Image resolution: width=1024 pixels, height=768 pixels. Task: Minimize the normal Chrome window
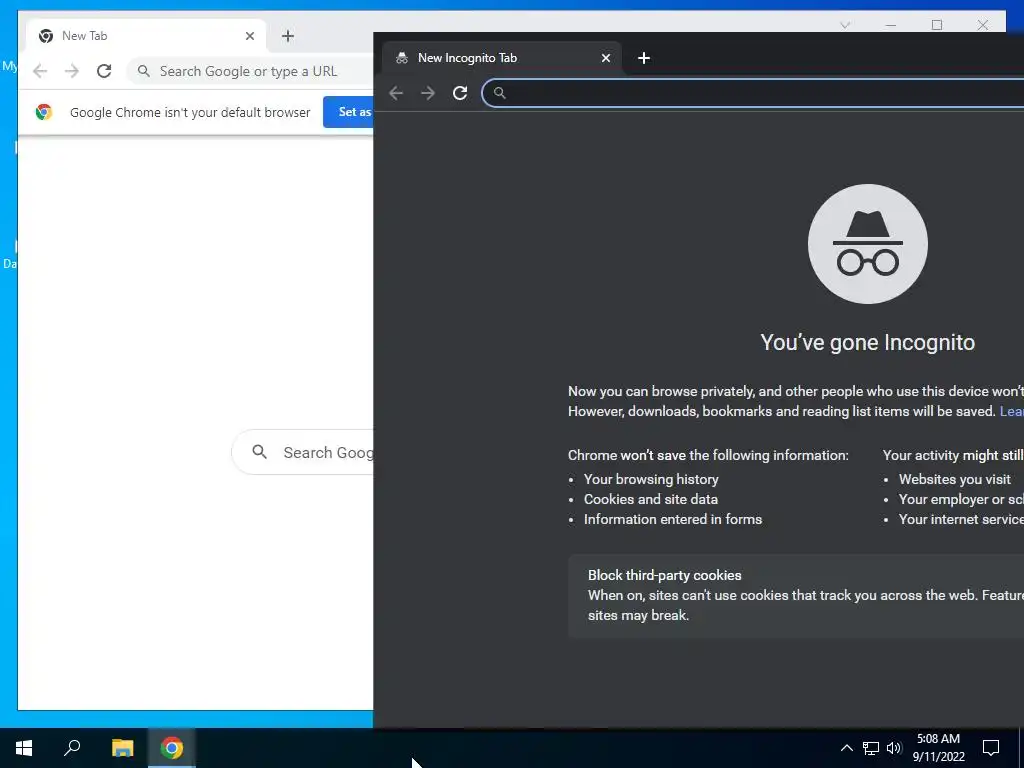891,25
